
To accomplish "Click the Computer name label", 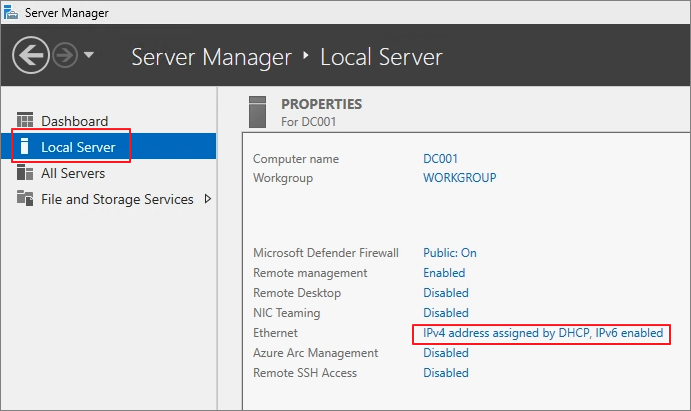I will [296, 159].
